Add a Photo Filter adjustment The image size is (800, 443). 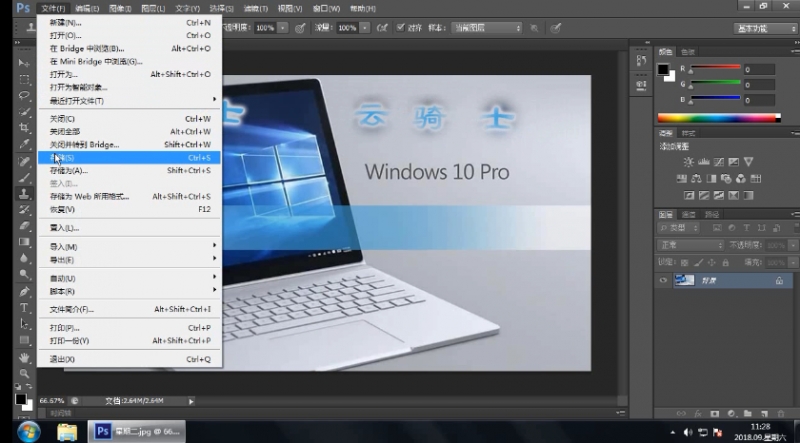tap(726, 179)
